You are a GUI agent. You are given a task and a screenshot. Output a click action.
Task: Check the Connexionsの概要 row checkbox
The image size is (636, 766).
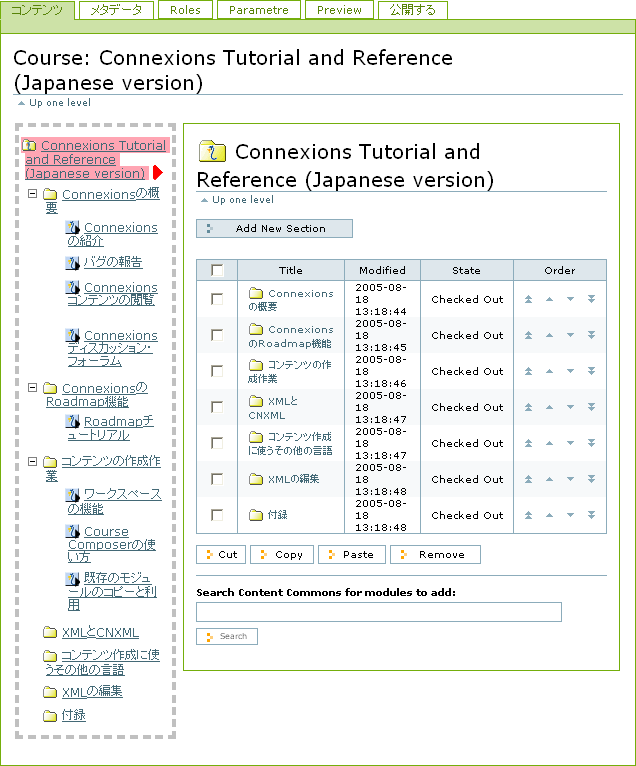pos(217,299)
